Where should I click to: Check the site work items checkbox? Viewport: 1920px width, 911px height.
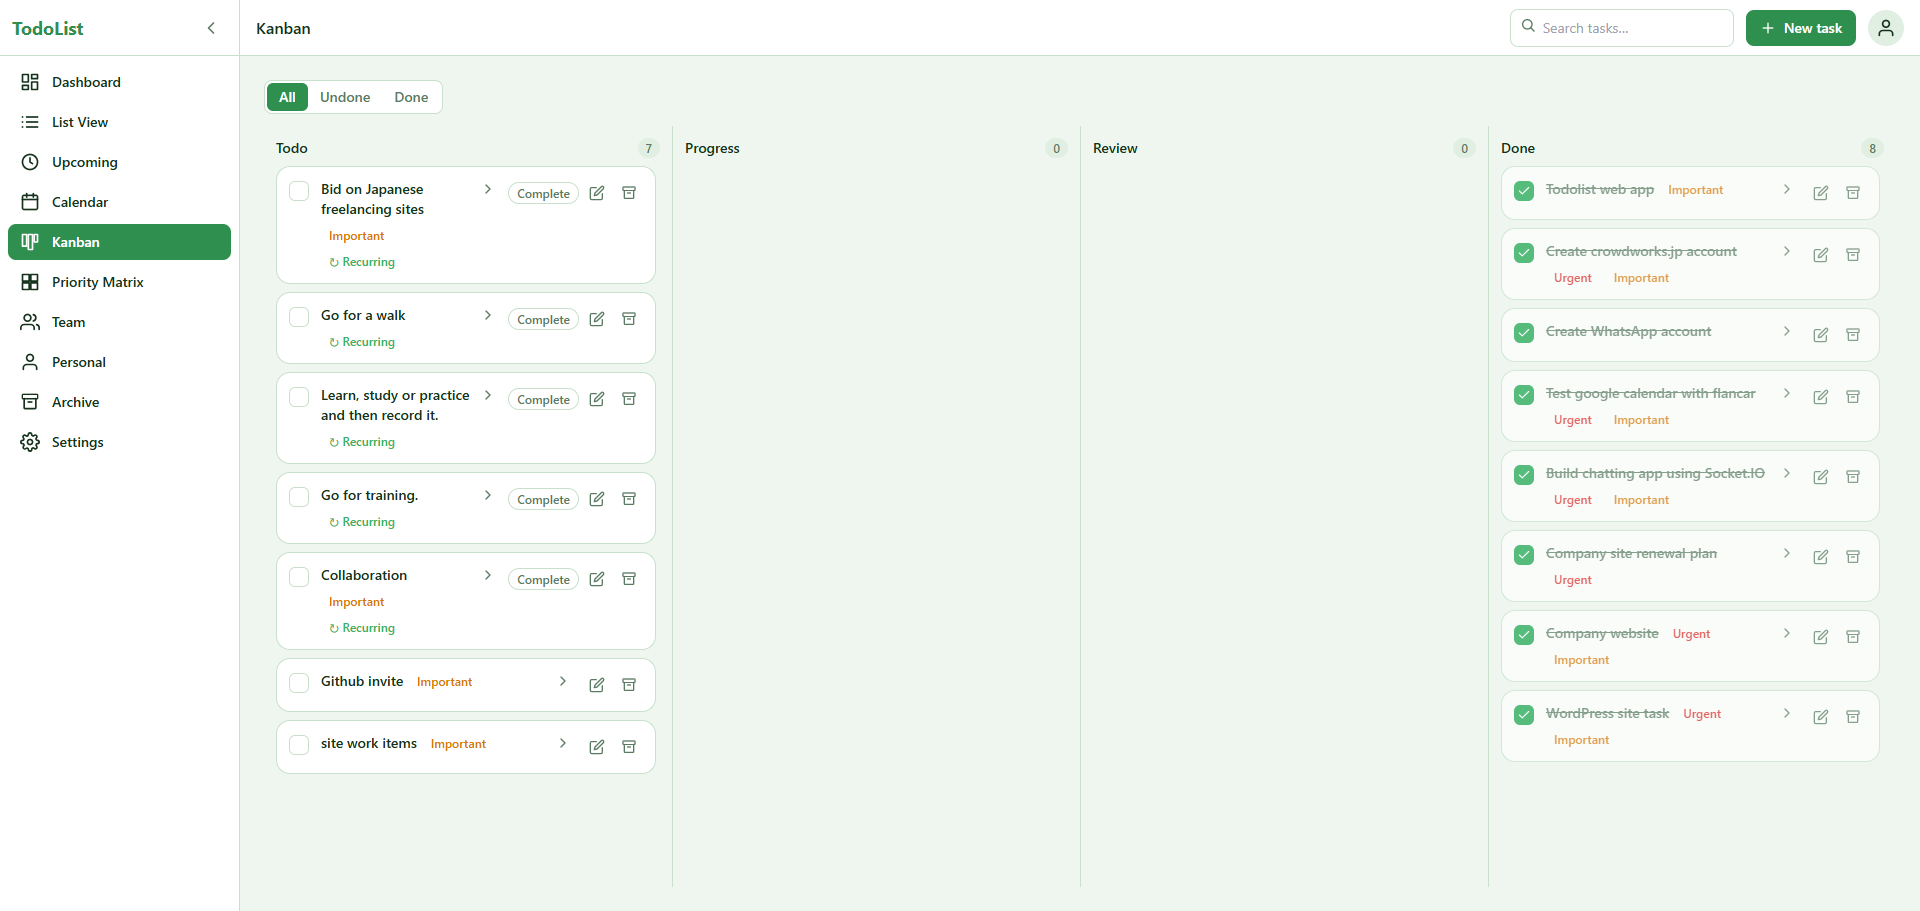[x=299, y=745]
